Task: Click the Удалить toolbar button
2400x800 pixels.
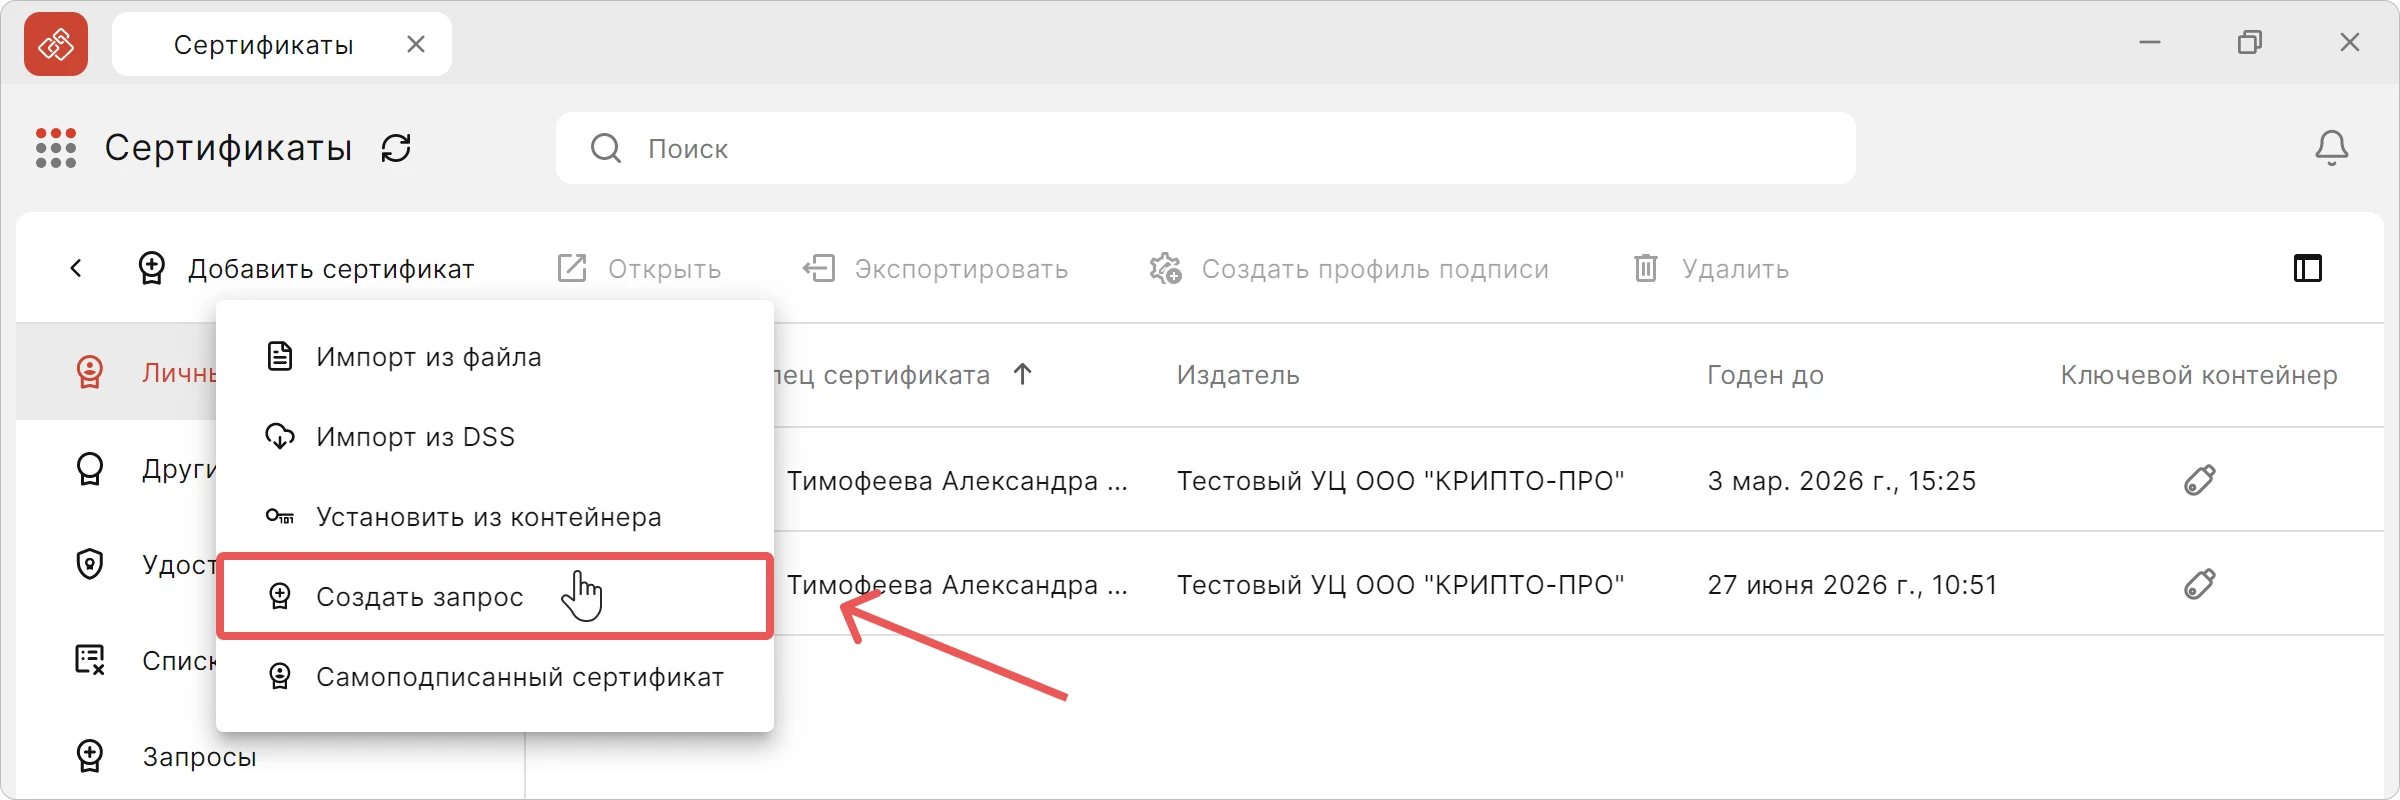Action: click(1711, 268)
